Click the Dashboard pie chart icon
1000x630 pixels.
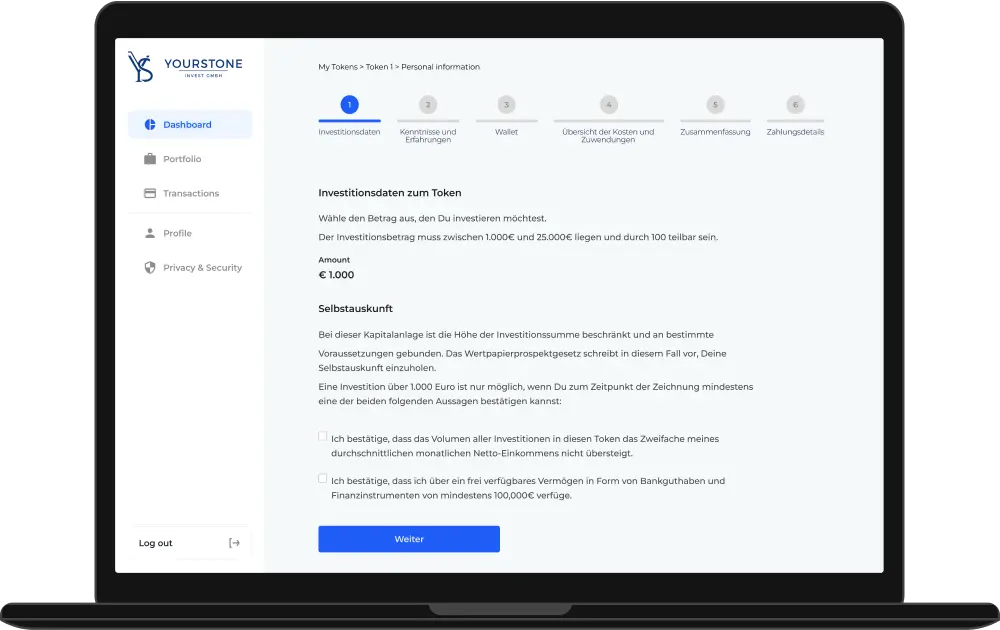coord(150,125)
